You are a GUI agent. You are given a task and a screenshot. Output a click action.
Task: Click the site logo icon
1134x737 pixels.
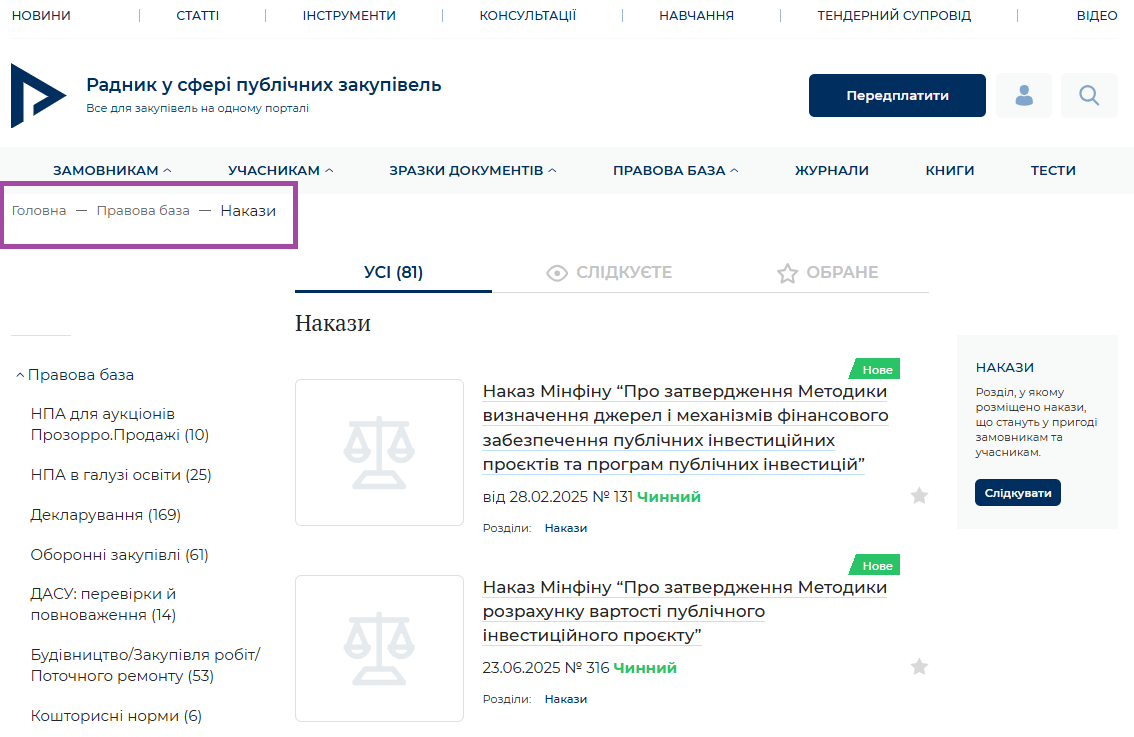pos(38,95)
